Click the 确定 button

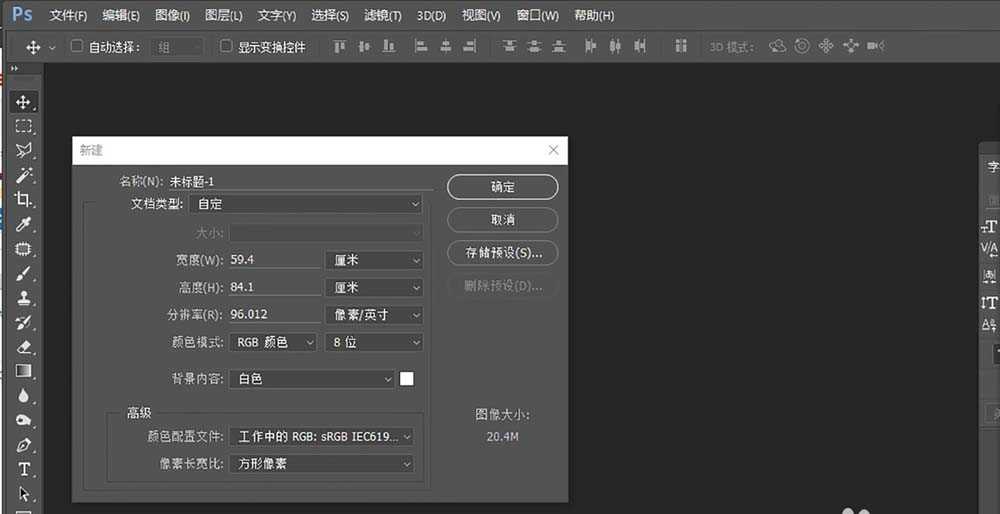tap(502, 187)
